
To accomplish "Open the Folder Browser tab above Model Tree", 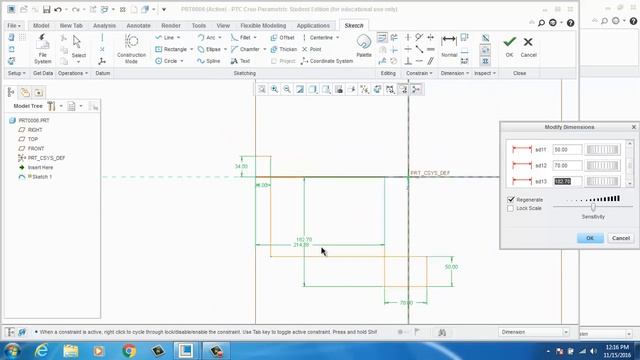I will [25, 93].
